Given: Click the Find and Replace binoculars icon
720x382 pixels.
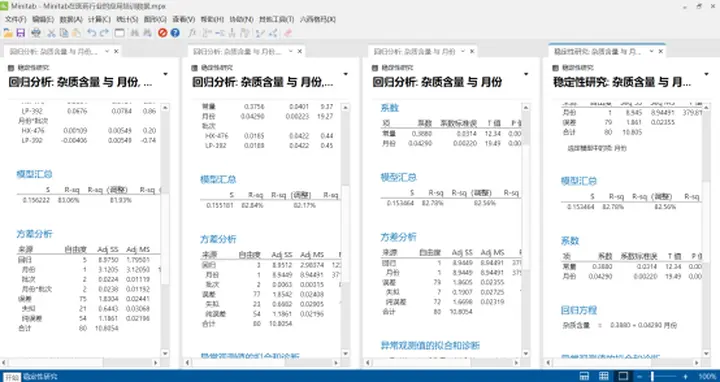Looking at the screenshot, I should point(147,33).
